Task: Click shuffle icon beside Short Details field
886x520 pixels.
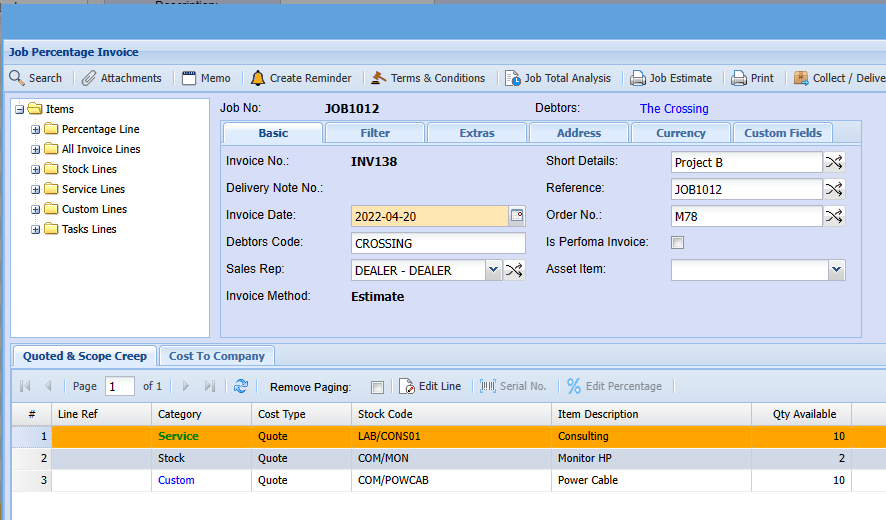Action: tap(834, 162)
